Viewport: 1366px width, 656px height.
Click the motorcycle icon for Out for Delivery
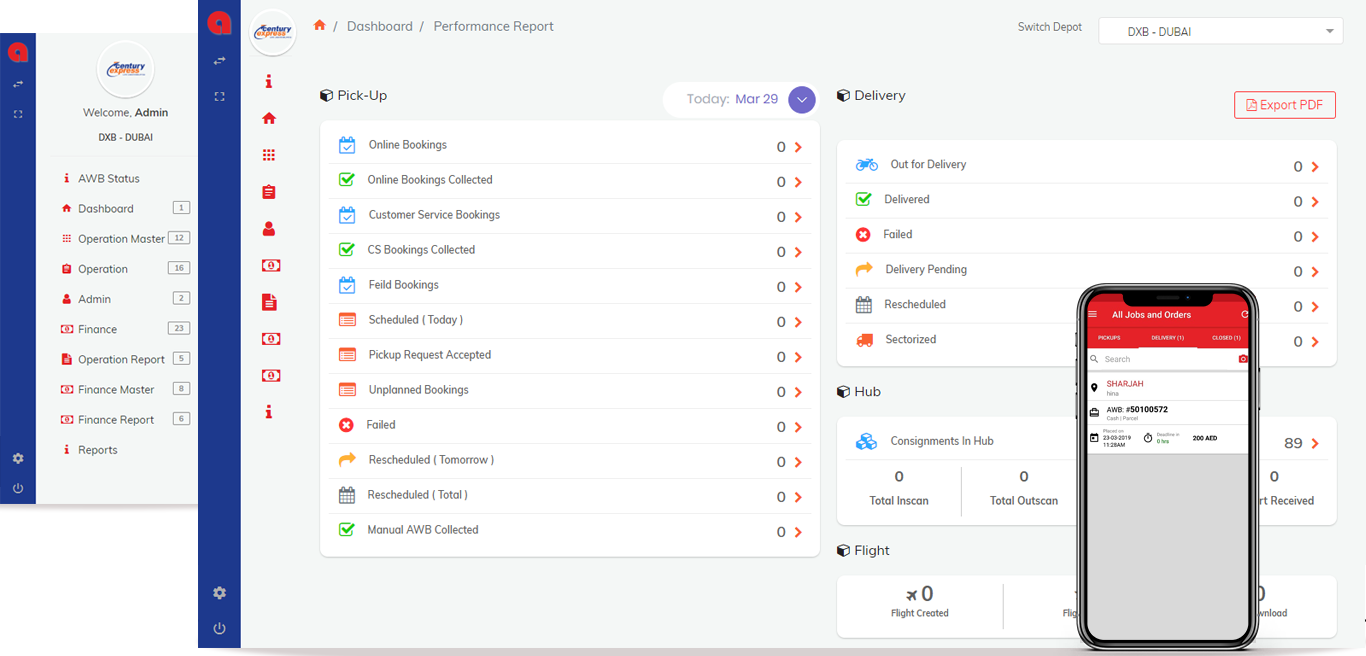[x=866, y=165]
